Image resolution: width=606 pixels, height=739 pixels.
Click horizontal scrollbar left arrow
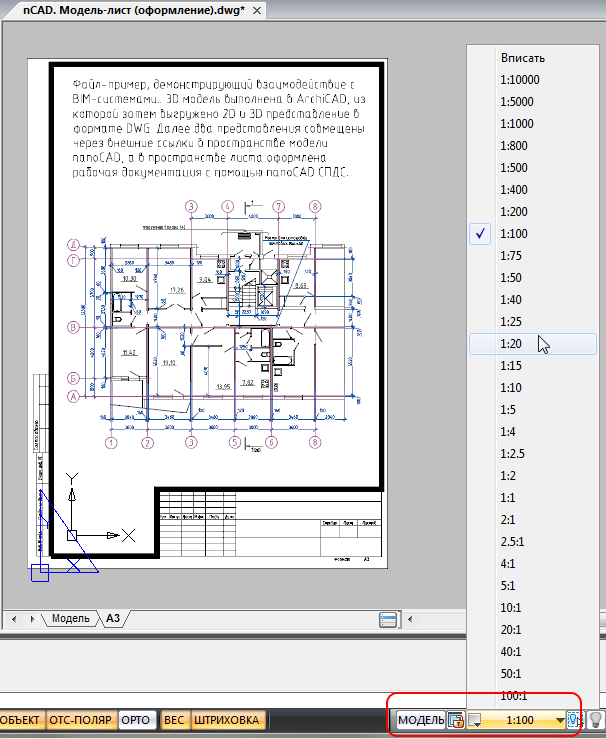point(410,619)
